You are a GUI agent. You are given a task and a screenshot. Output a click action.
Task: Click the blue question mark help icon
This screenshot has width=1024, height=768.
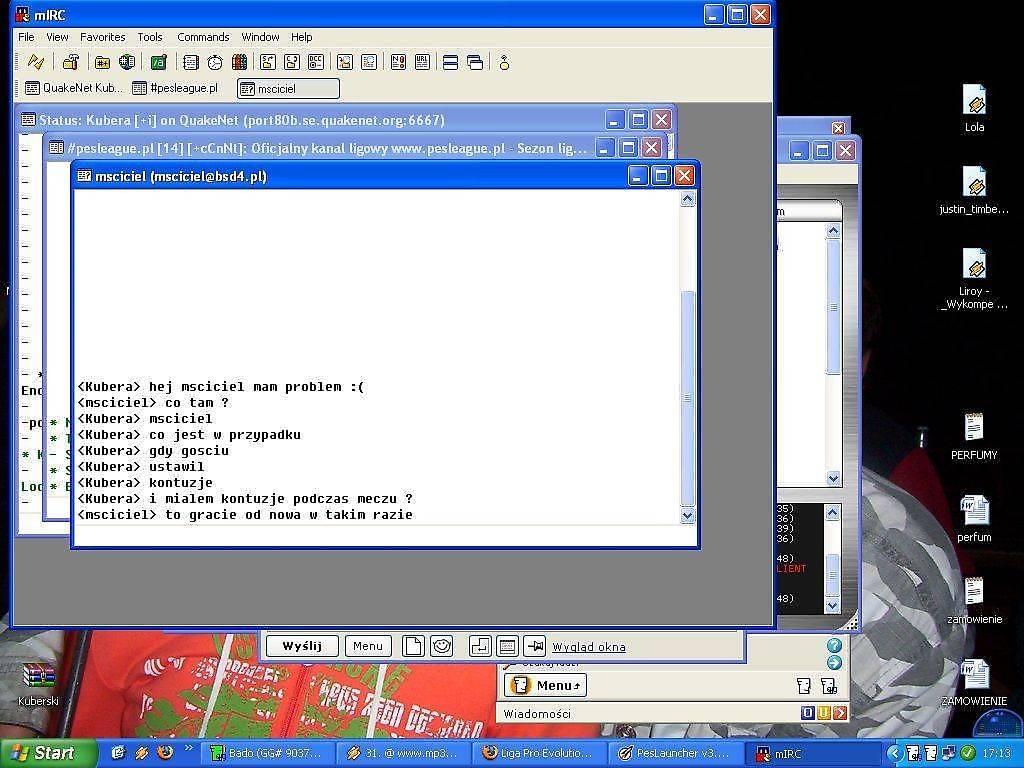(x=835, y=645)
